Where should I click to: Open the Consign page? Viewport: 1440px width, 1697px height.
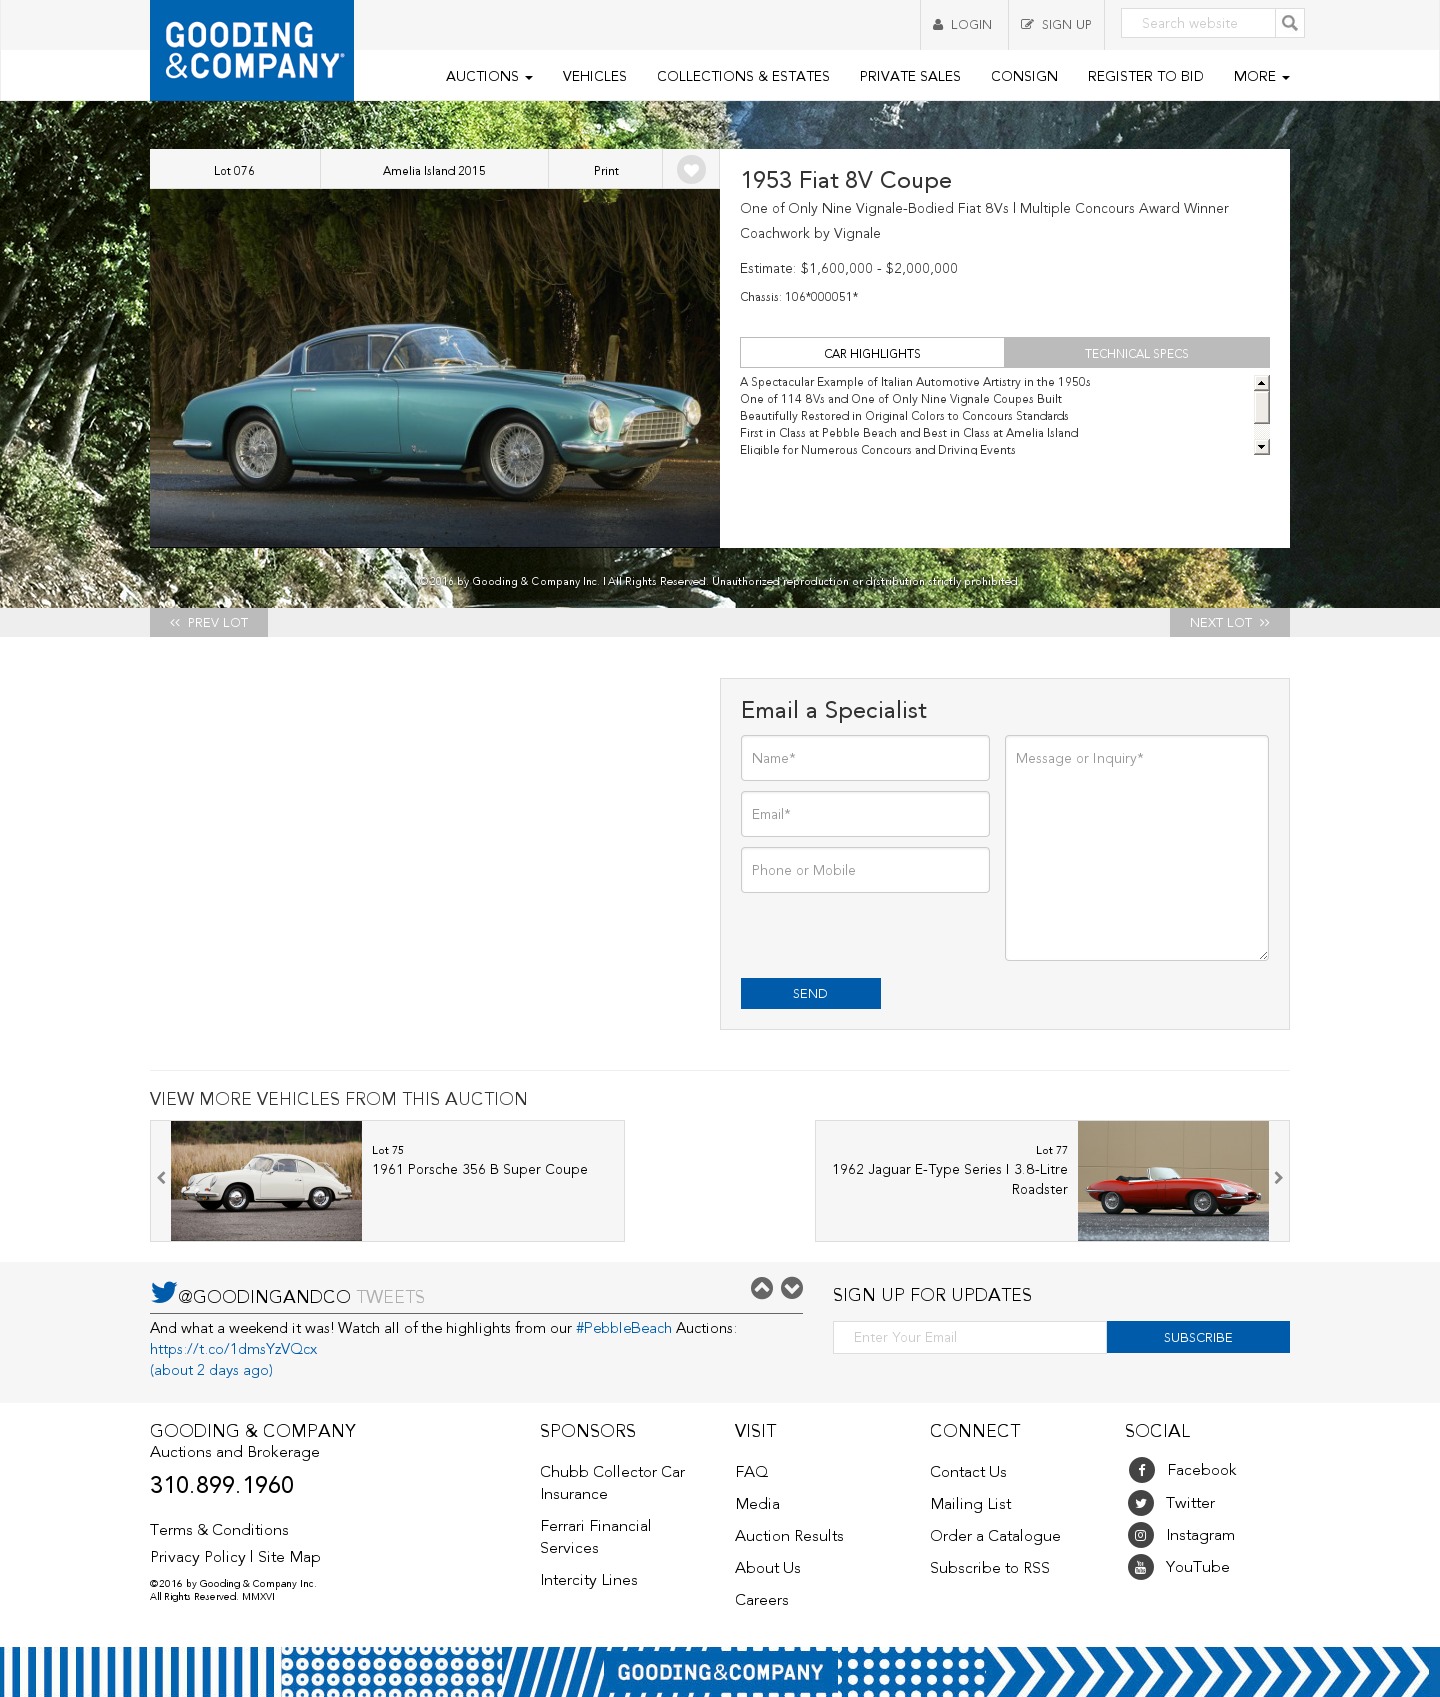(1024, 76)
